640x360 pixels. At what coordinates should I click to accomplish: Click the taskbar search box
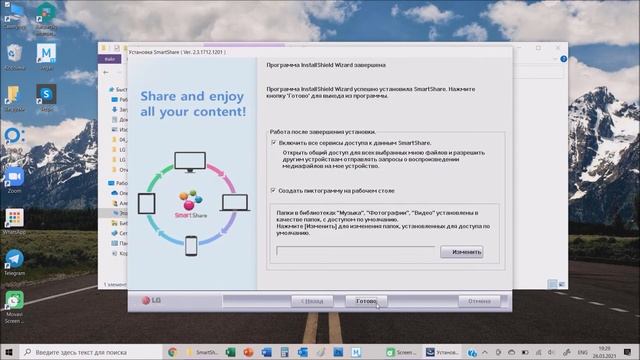[91, 352]
